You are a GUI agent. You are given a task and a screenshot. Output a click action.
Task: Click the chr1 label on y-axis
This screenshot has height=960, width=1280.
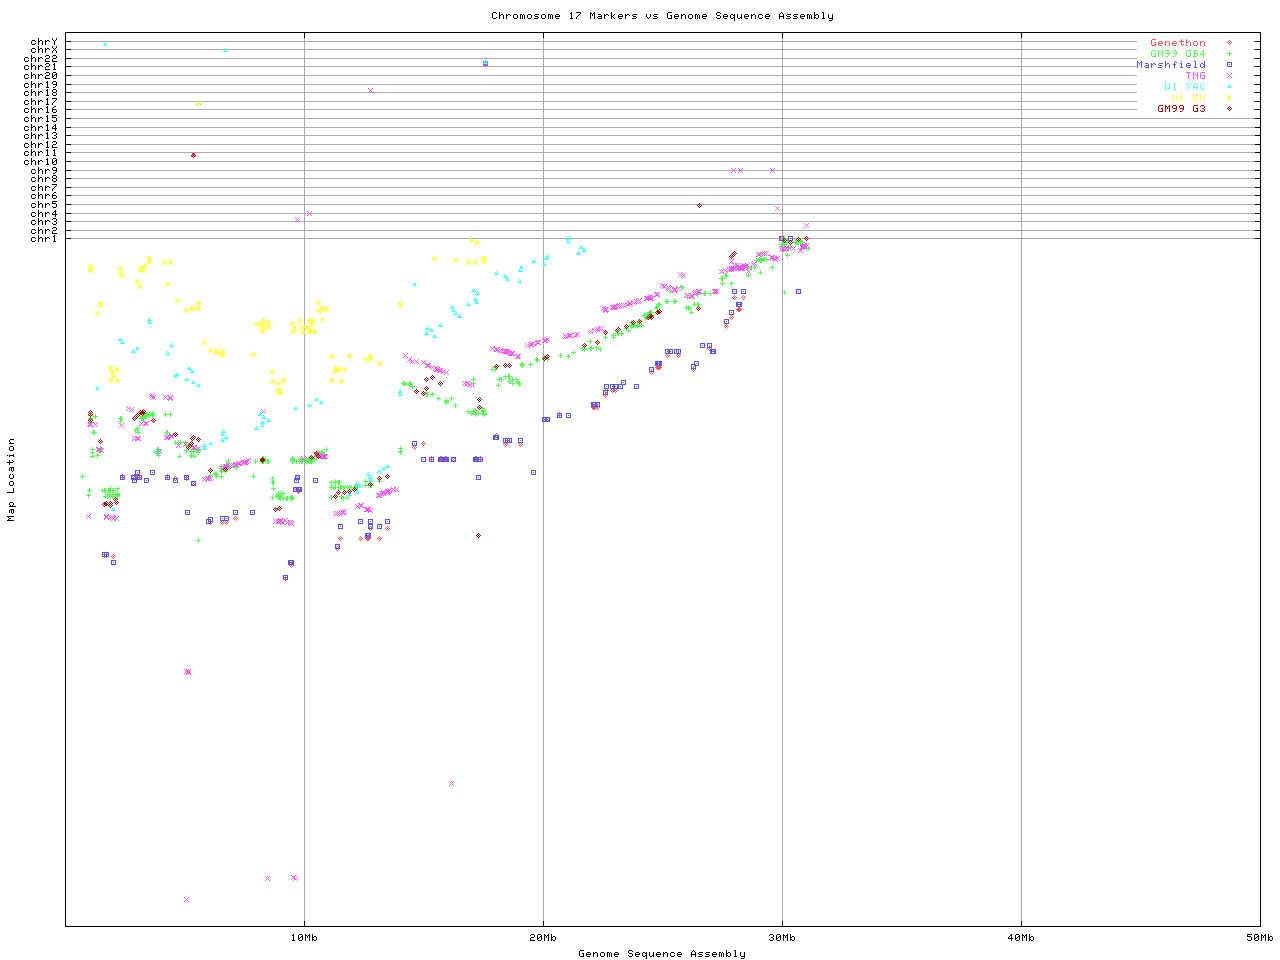(x=44, y=239)
